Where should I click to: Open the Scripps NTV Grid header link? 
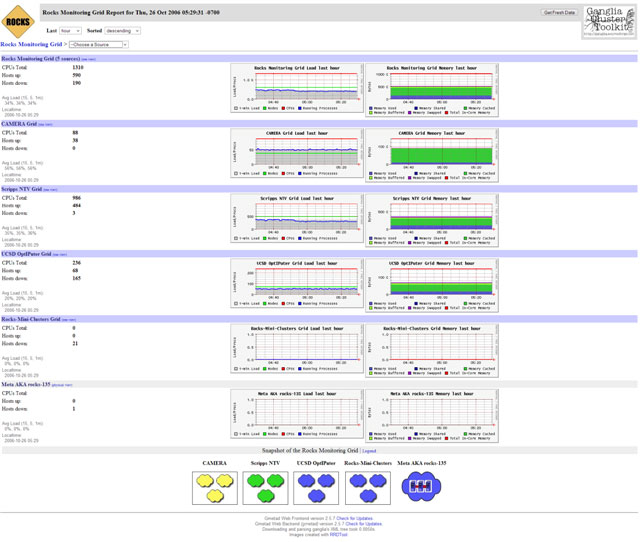click(22, 189)
